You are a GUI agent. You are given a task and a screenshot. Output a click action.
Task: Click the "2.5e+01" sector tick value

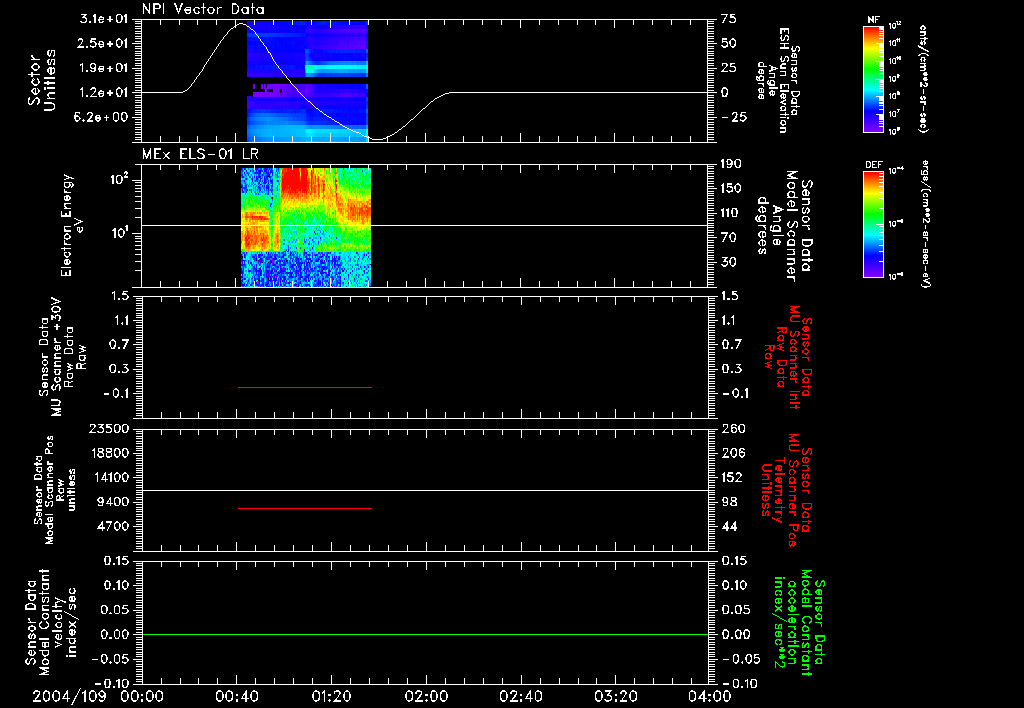pos(104,43)
